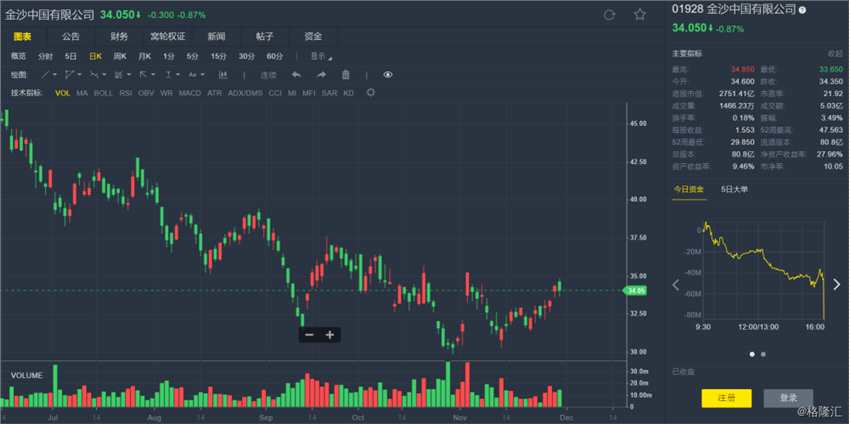This screenshot has width=850, height=424.
Task: Open the 窝轮权证 warrants tab
Action: click(x=168, y=37)
